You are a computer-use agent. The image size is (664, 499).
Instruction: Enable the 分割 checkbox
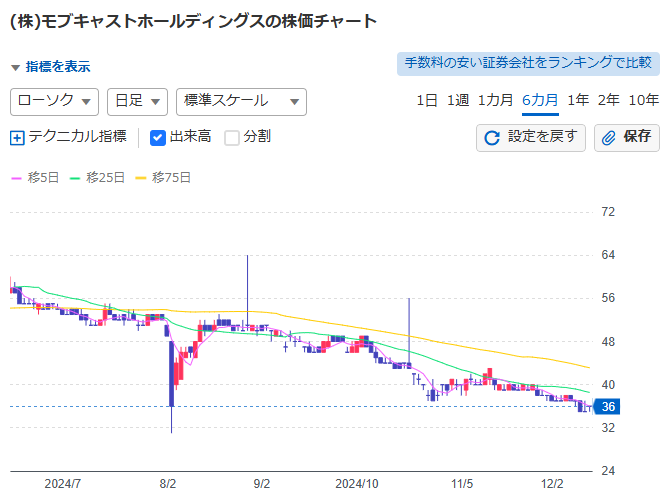point(232,138)
